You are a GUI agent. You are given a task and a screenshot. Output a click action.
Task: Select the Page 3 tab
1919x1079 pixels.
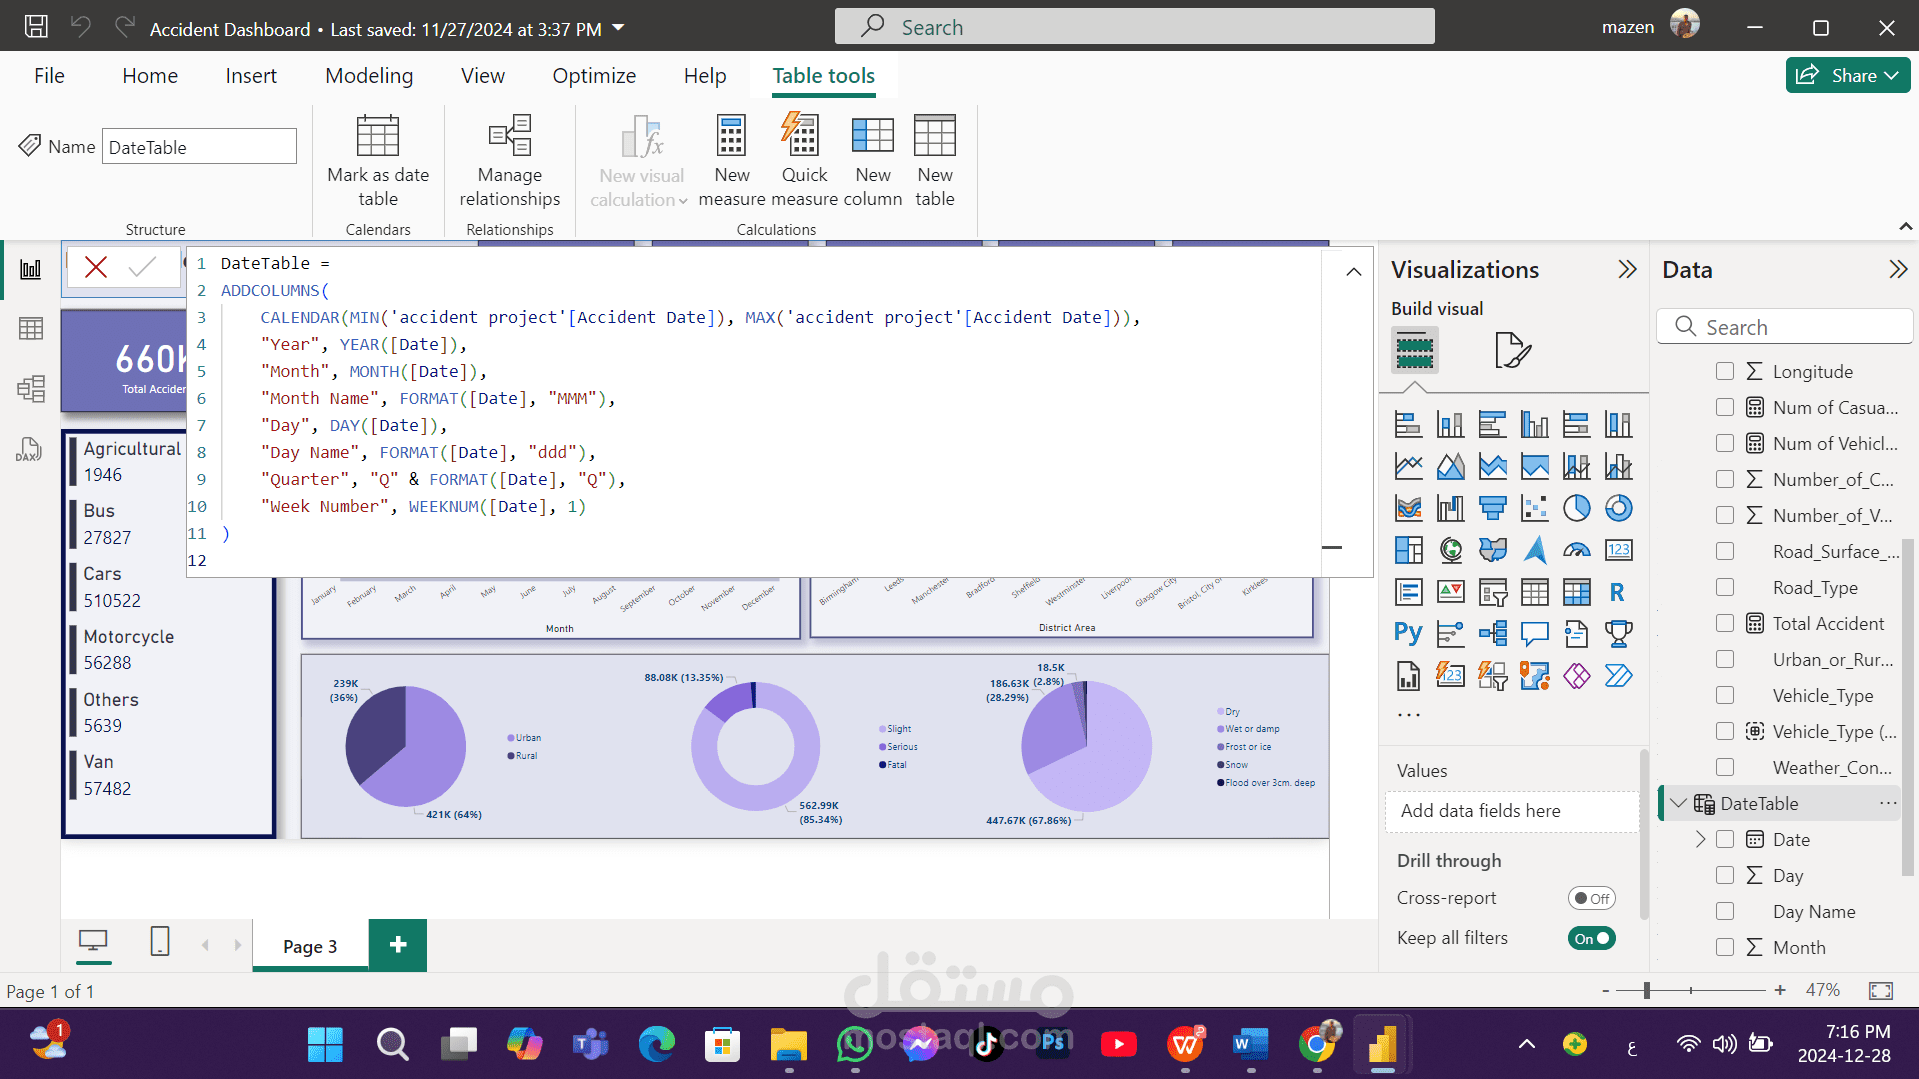click(x=310, y=945)
